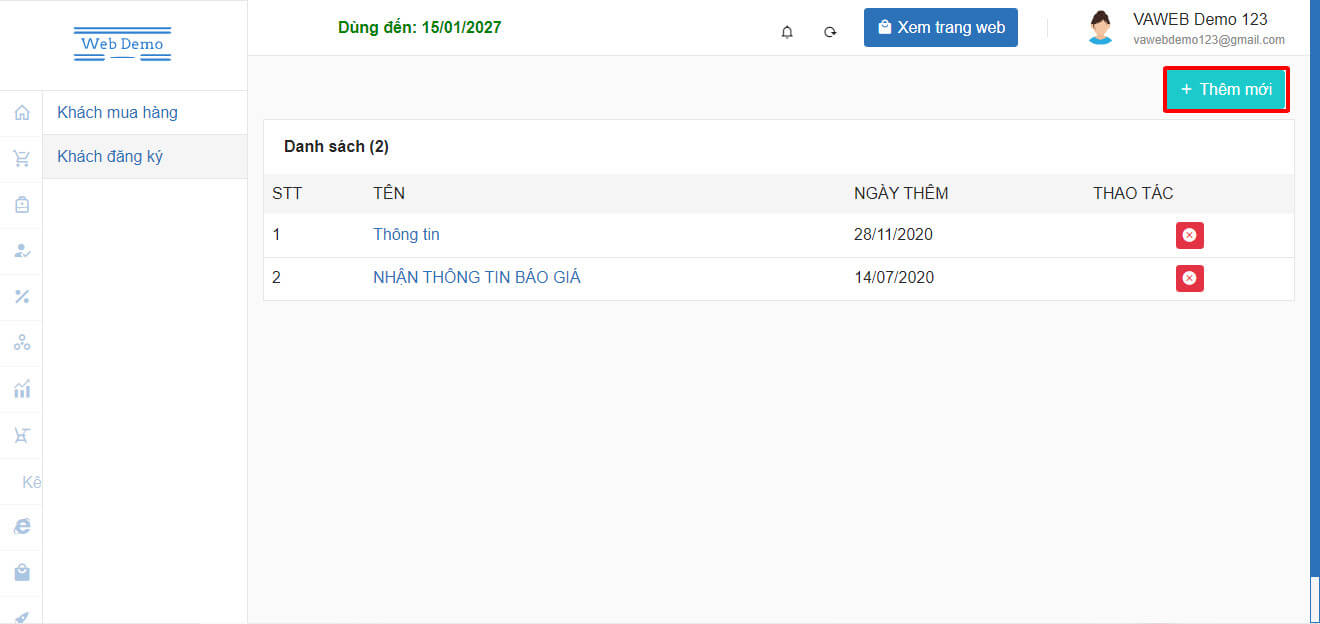The width and height of the screenshot is (1320, 624).
Task: Select 'Khách mua hàng' menu item
Action: [x=118, y=113]
